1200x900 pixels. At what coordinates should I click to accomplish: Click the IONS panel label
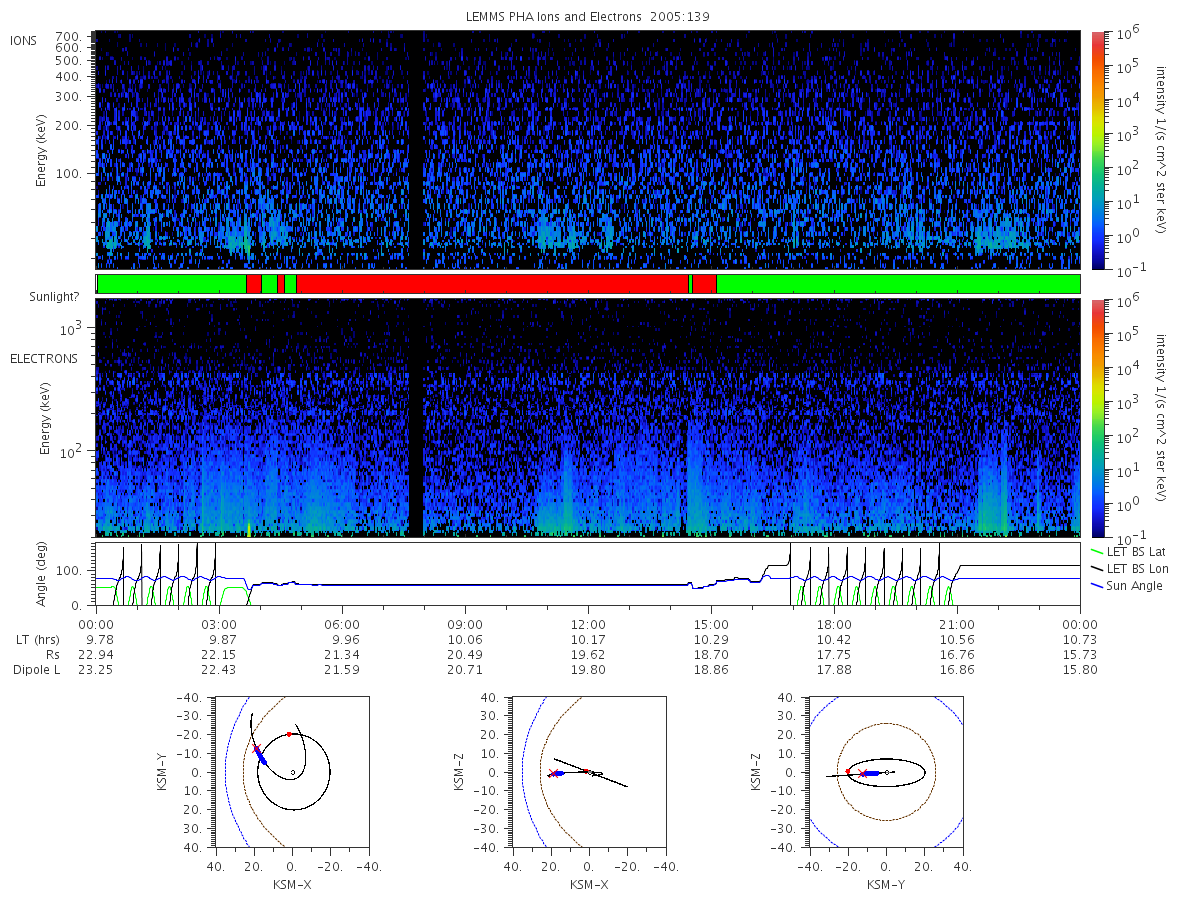(25, 40)
